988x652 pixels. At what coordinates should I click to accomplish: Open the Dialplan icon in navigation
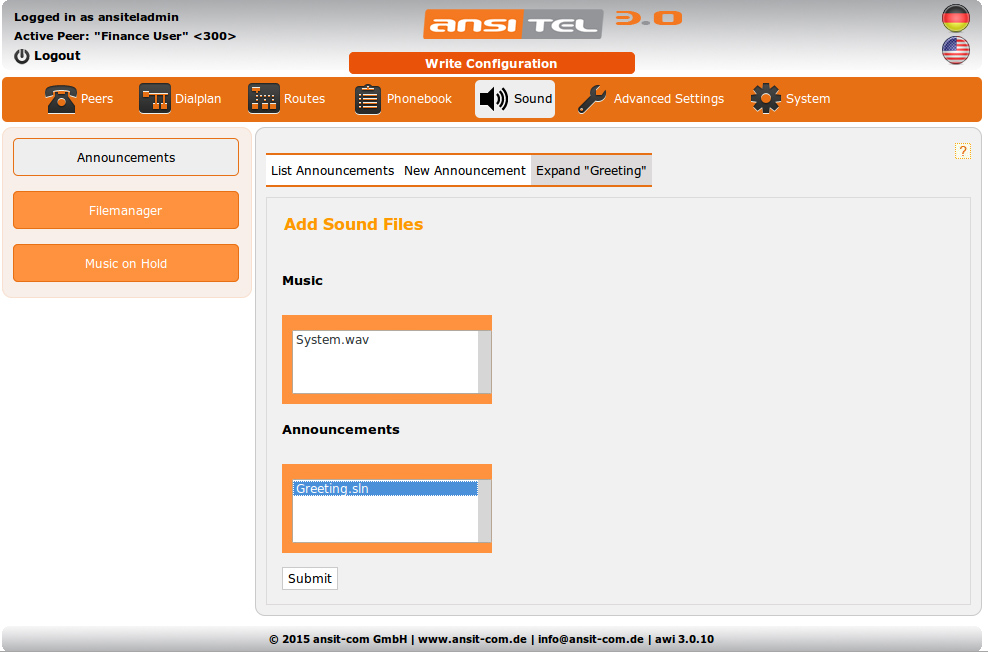pyautogui.click(x=154, y=99)
